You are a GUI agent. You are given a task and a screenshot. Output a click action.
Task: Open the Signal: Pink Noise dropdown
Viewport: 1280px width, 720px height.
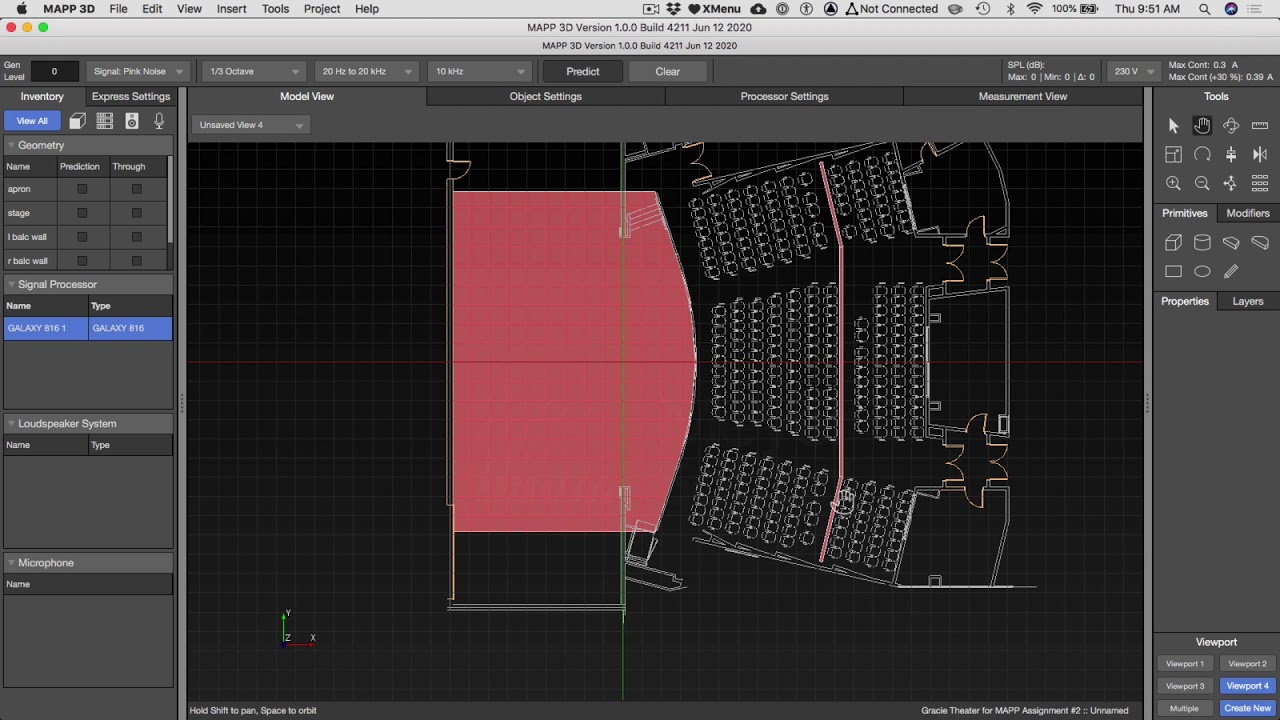[138, 71]
